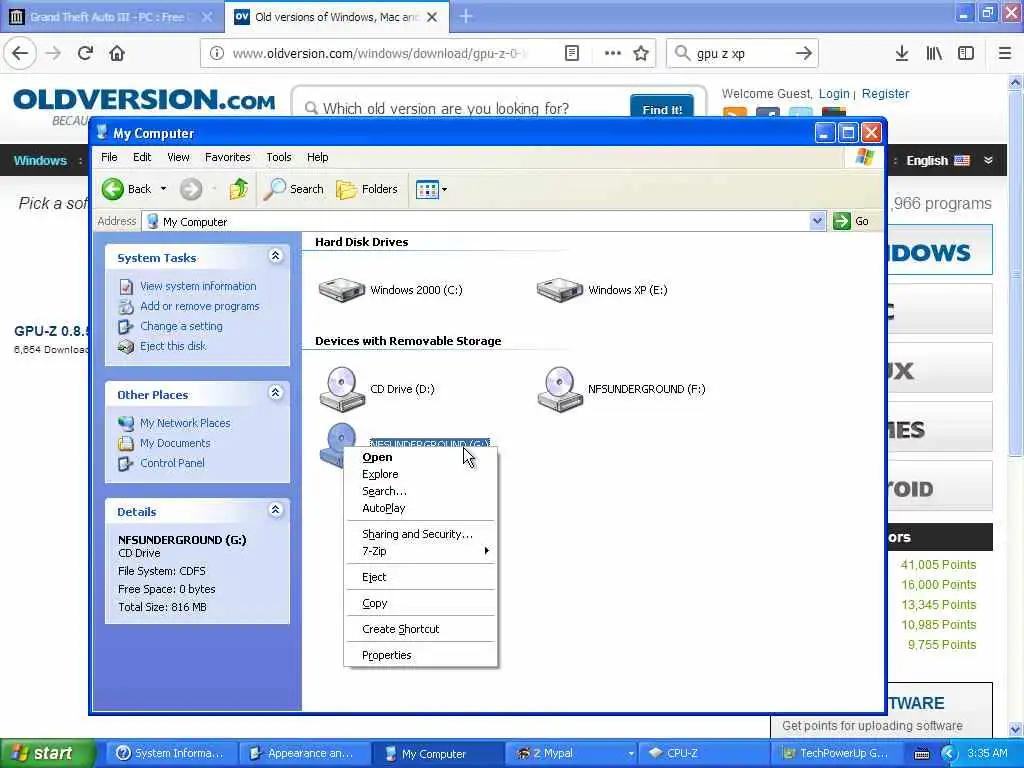1024x768 pixels.
Task: Choose AutoPlay in the context menu
Action: click(421, 508)
